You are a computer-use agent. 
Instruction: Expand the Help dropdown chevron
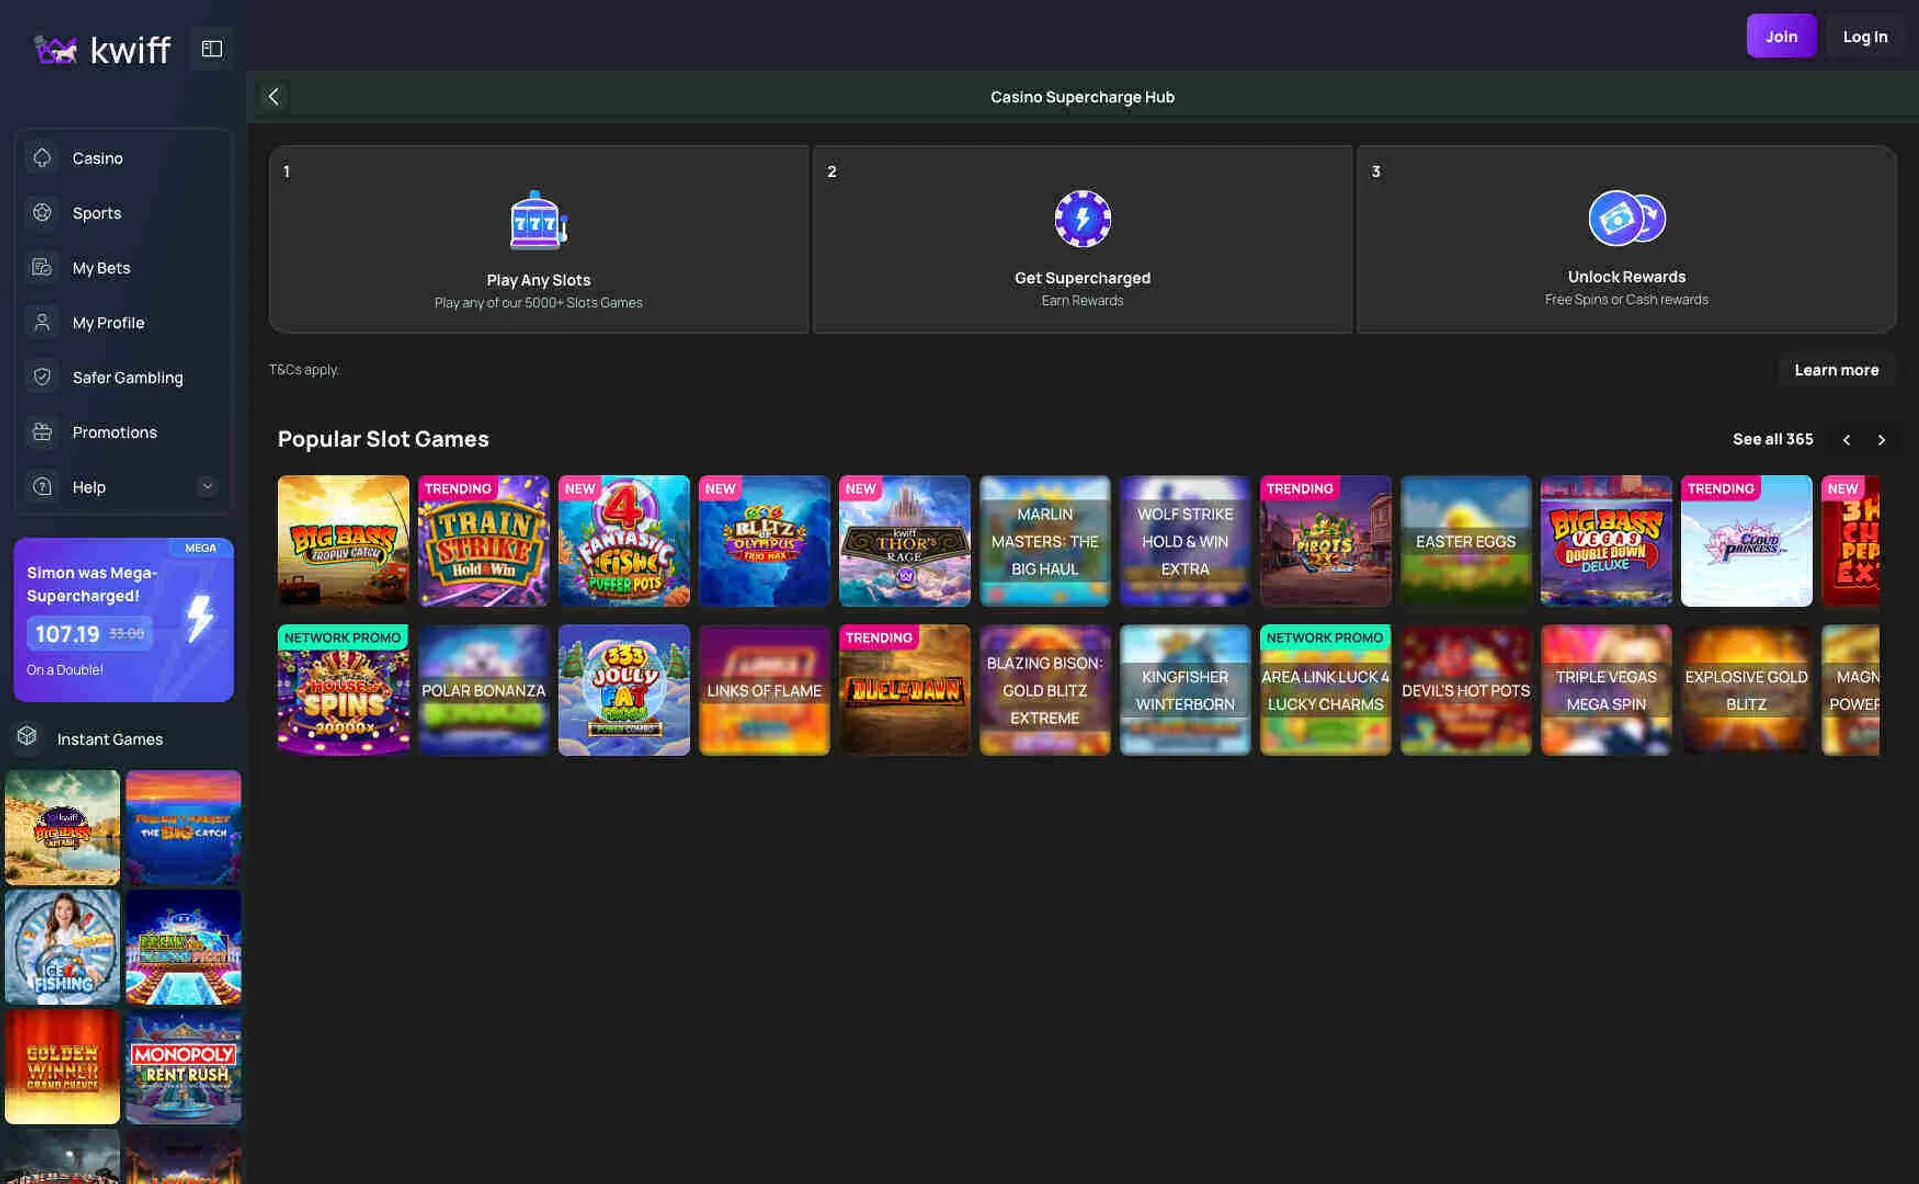click(207, 487)
